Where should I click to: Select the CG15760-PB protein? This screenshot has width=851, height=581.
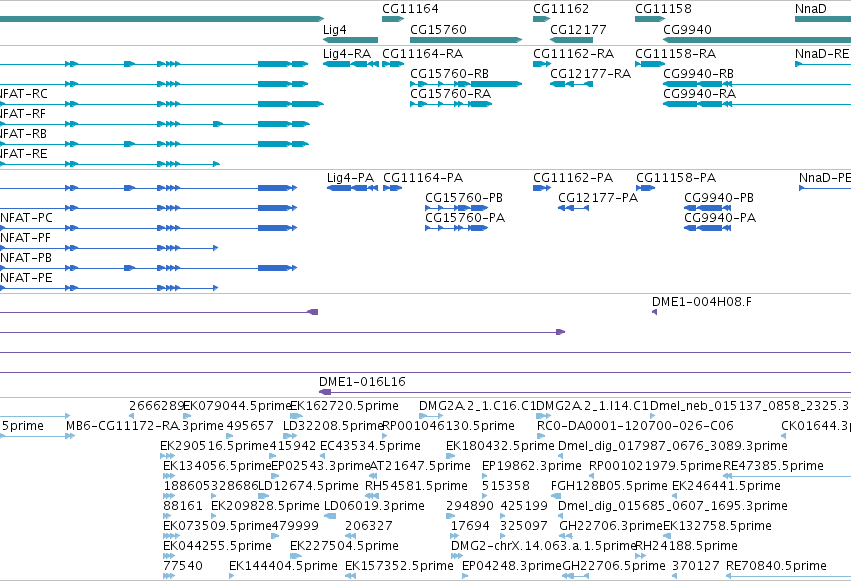coord(456,208)
